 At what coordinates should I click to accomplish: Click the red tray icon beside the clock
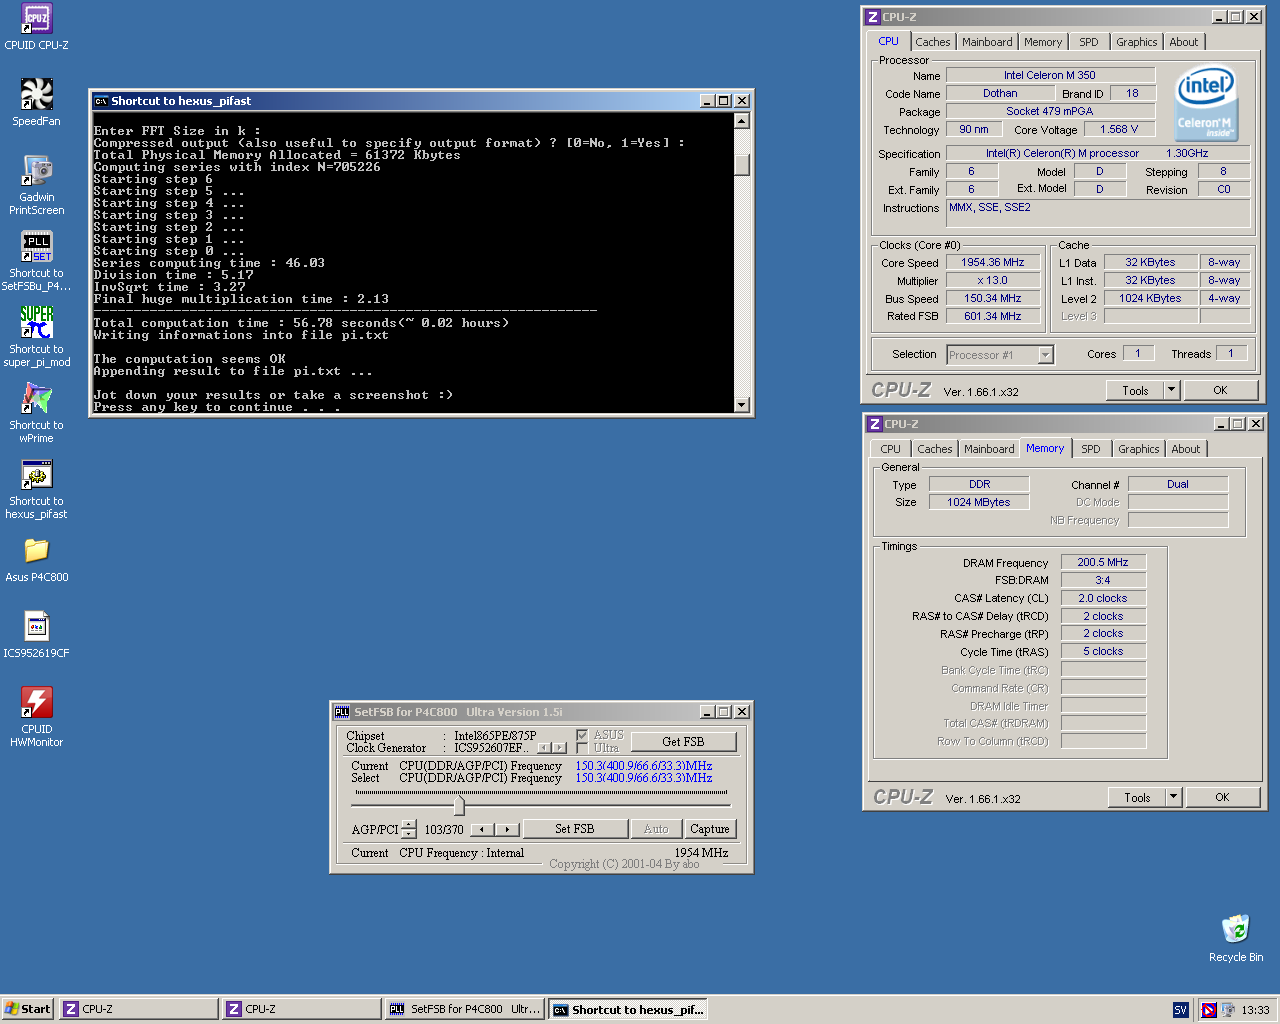[x=1208, y=1010]
